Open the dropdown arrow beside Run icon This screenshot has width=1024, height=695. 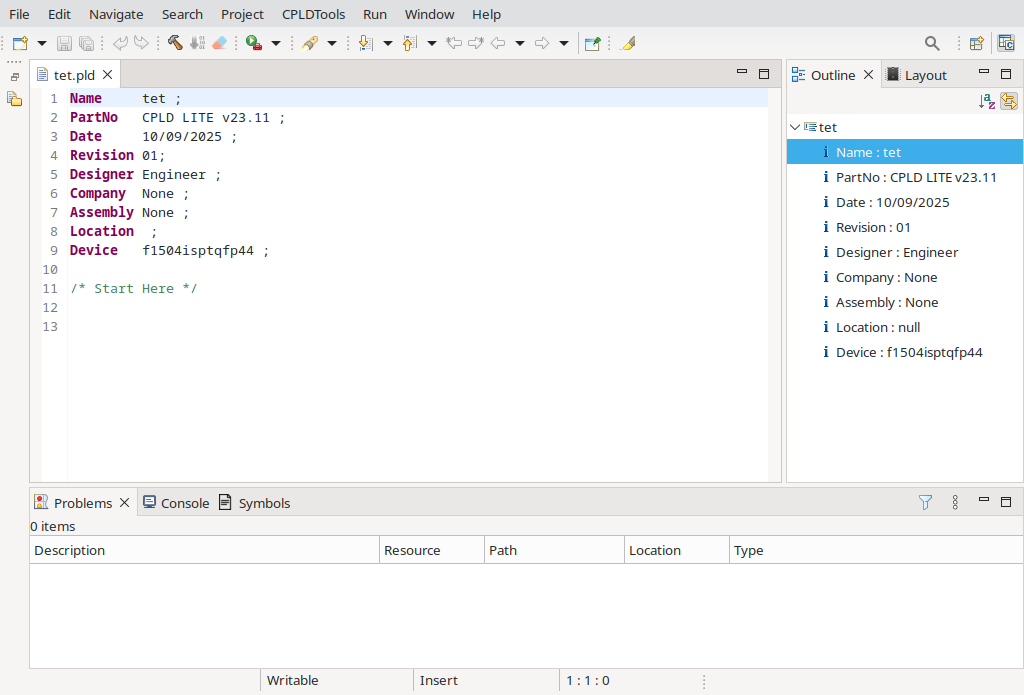pos(276,43)
